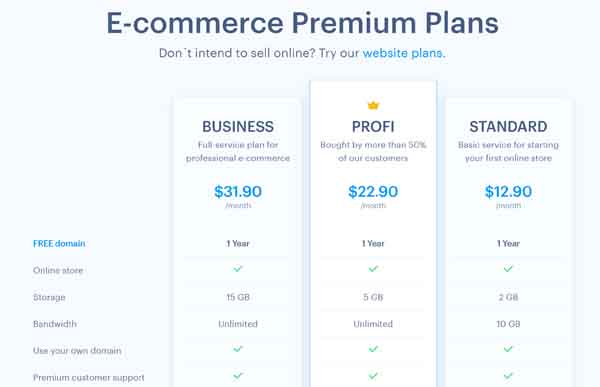
Task: Open the website plans link
Action: [x=403, y=53]
